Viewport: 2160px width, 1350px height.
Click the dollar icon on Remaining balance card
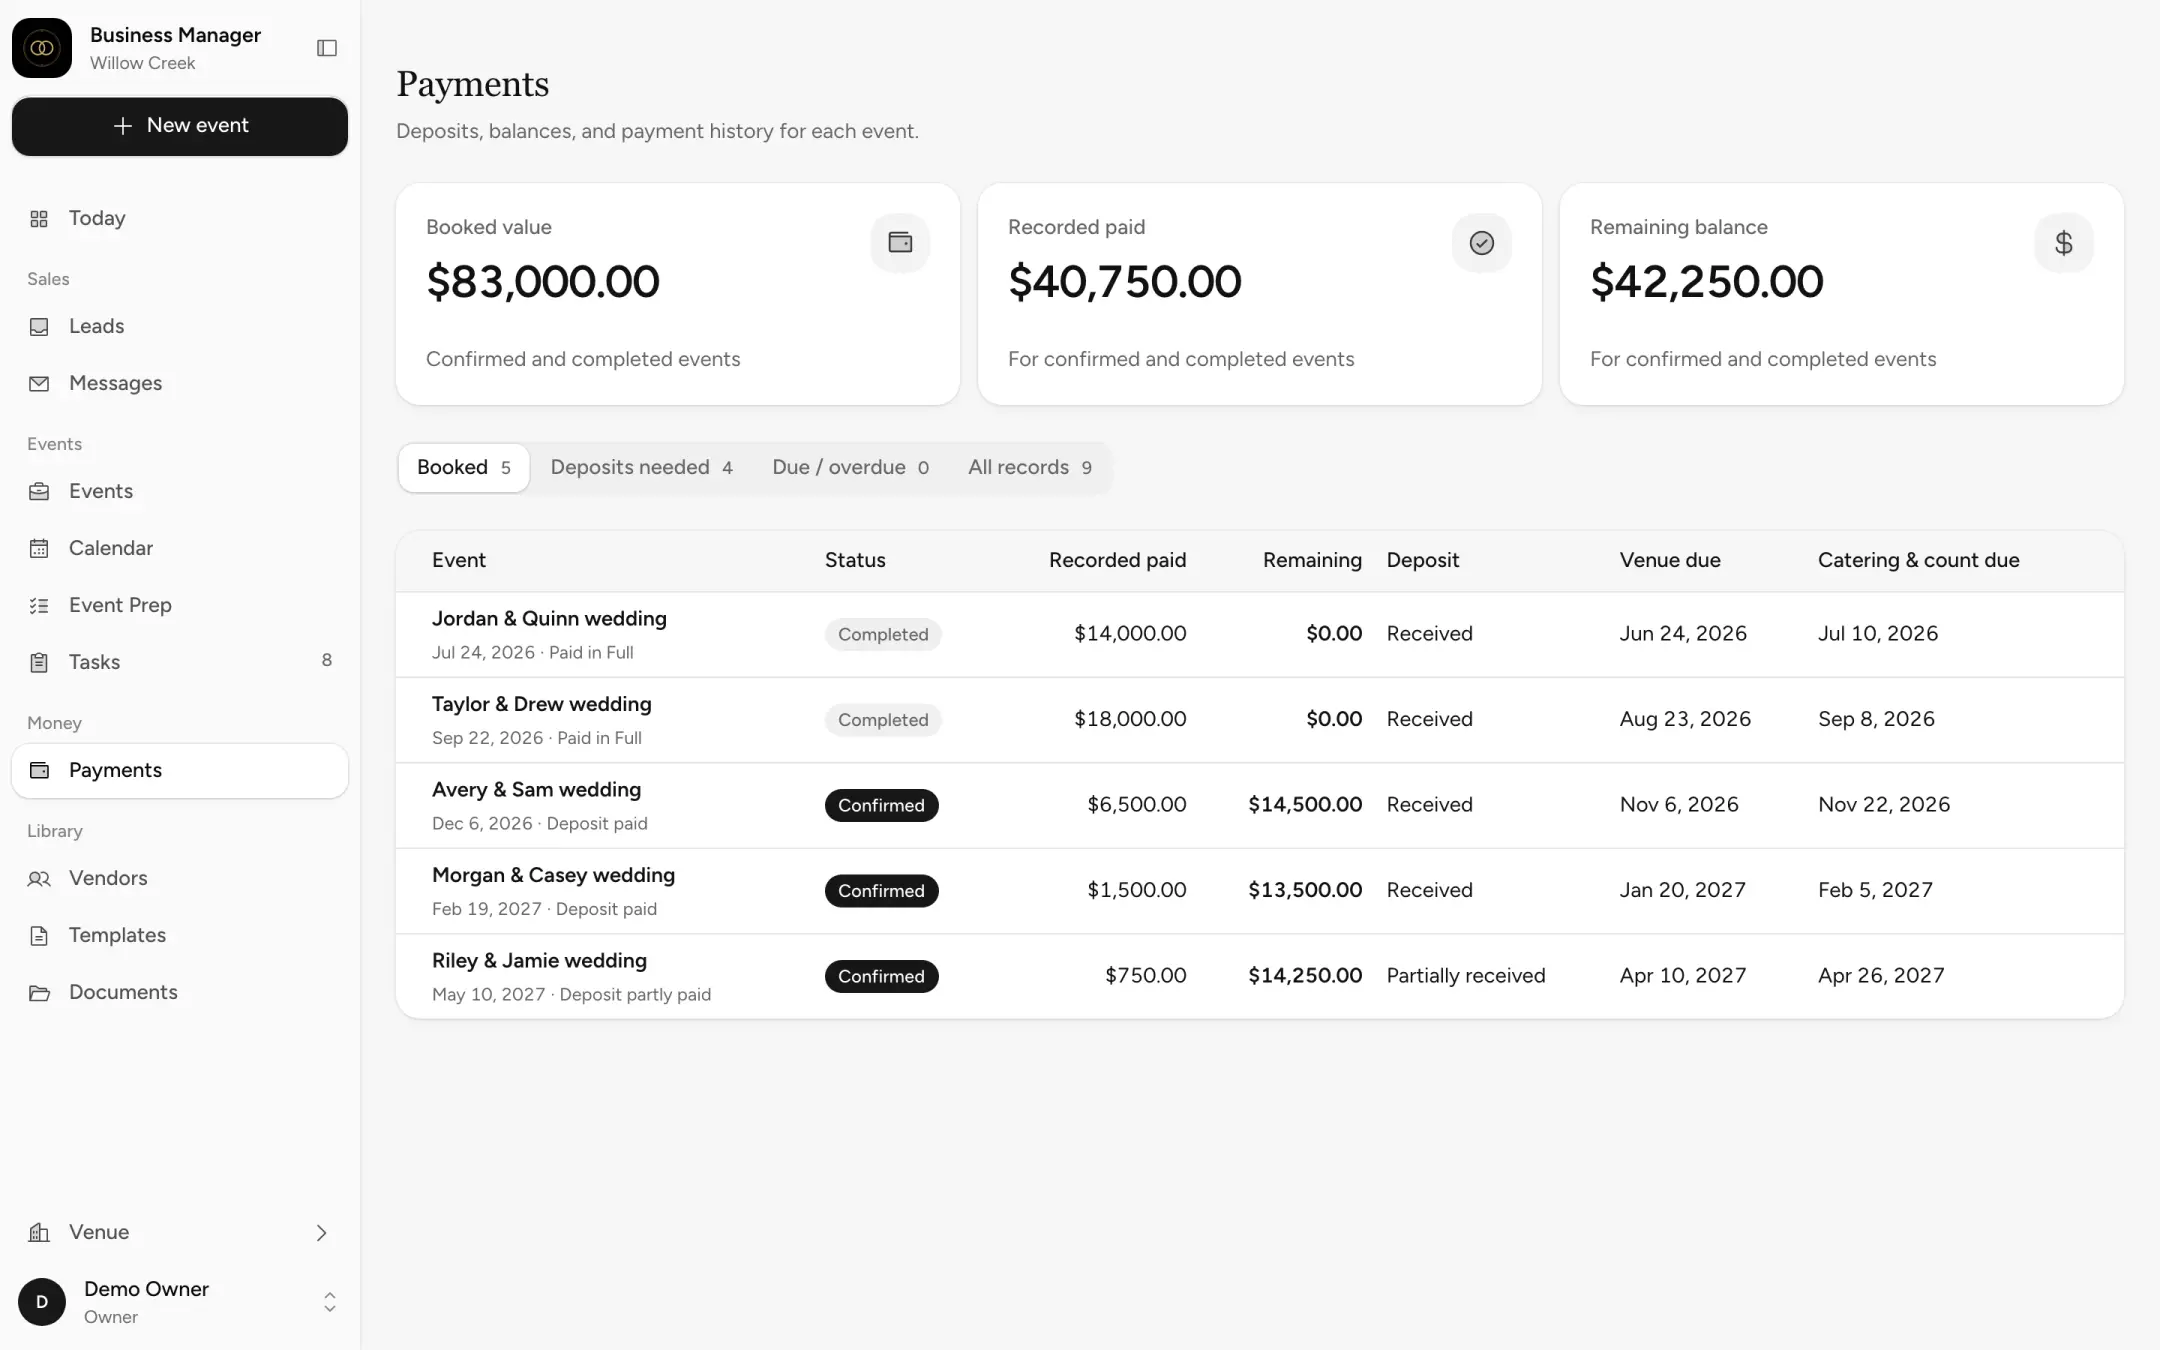click(2064, 243)
